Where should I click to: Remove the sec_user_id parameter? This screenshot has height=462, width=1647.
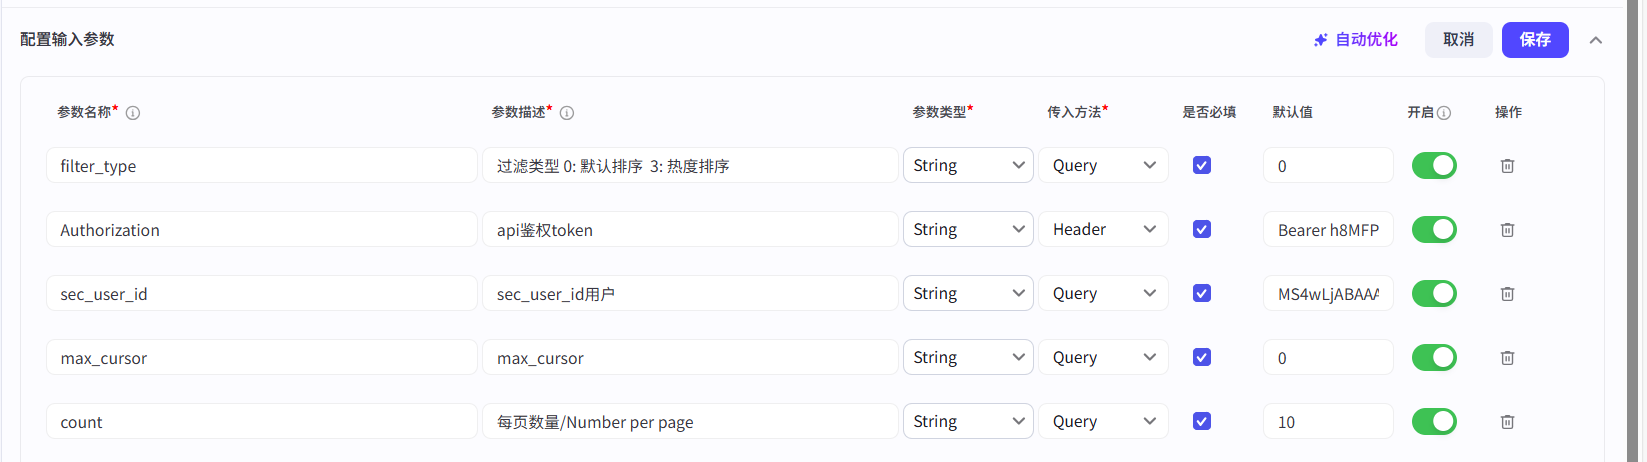(1507, 294)
